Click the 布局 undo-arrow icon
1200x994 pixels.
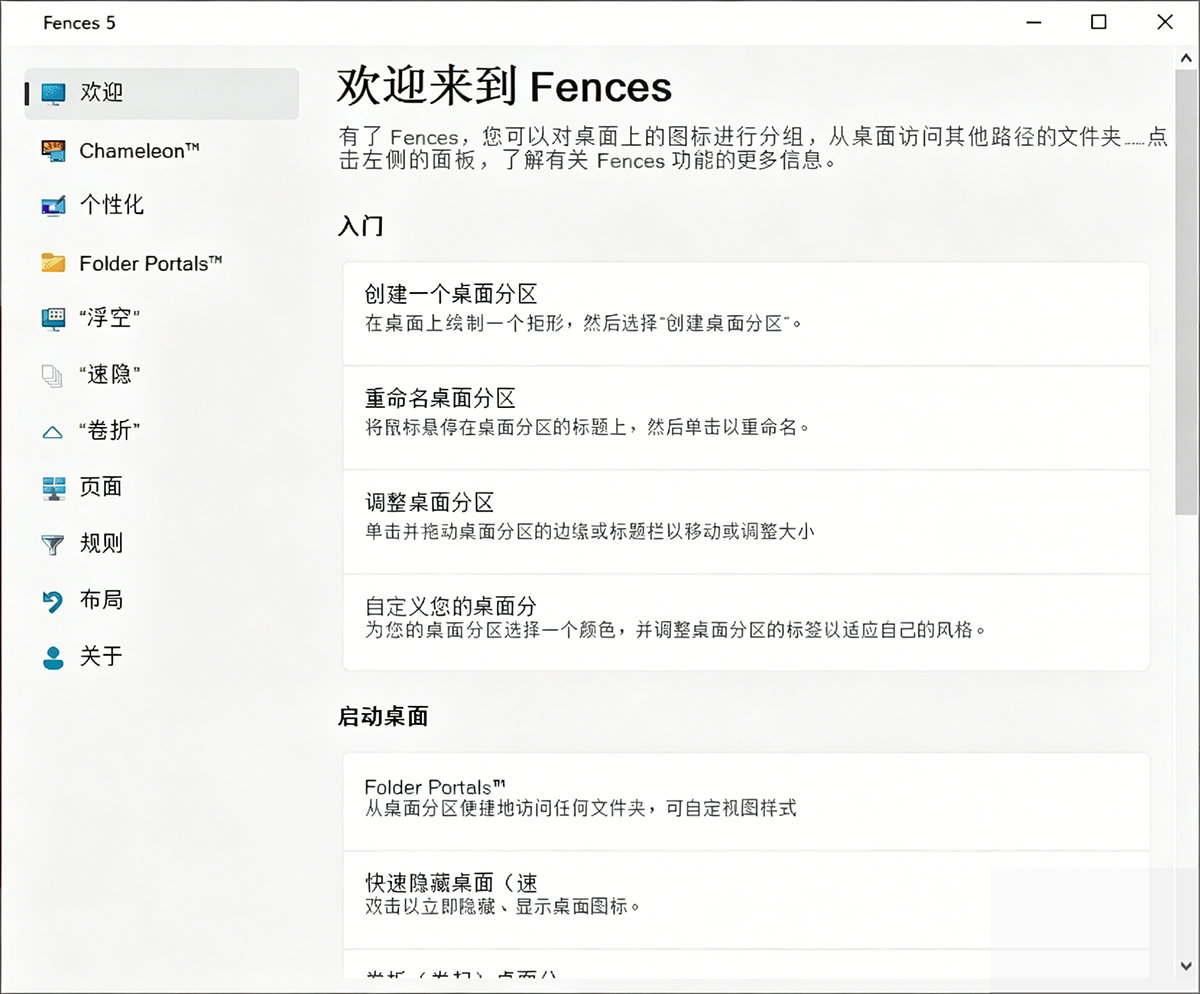pos(53,601)
